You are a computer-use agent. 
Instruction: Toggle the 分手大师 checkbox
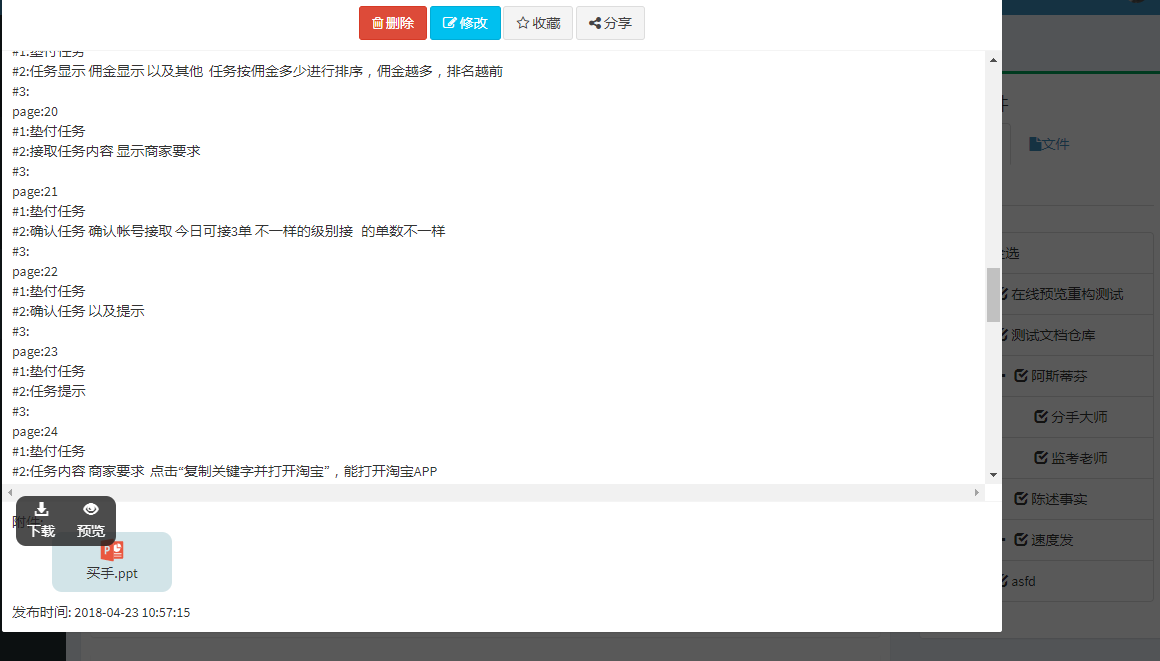point(1041,417)
